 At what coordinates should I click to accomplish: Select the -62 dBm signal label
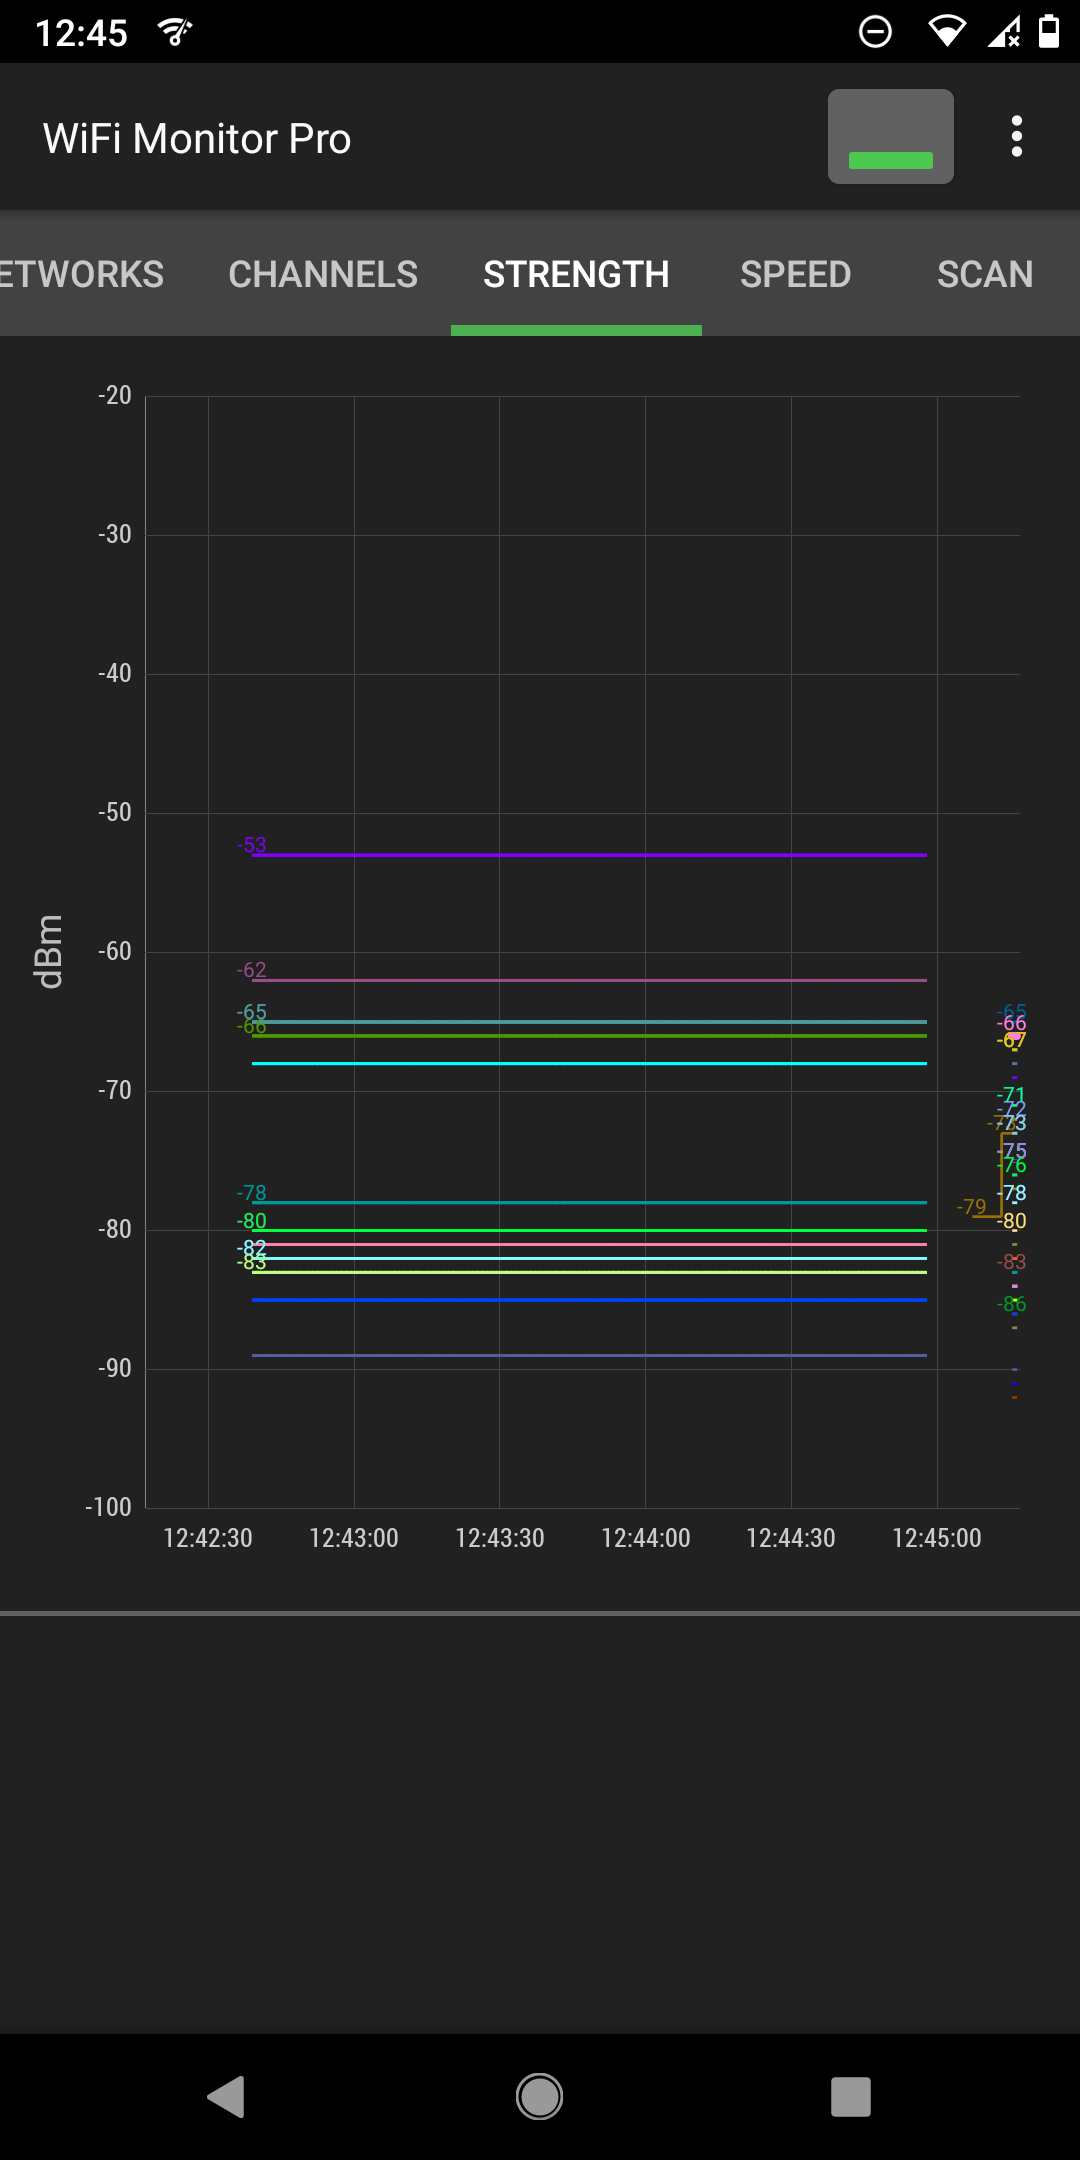pyautogui.click(x=252, y=970)
